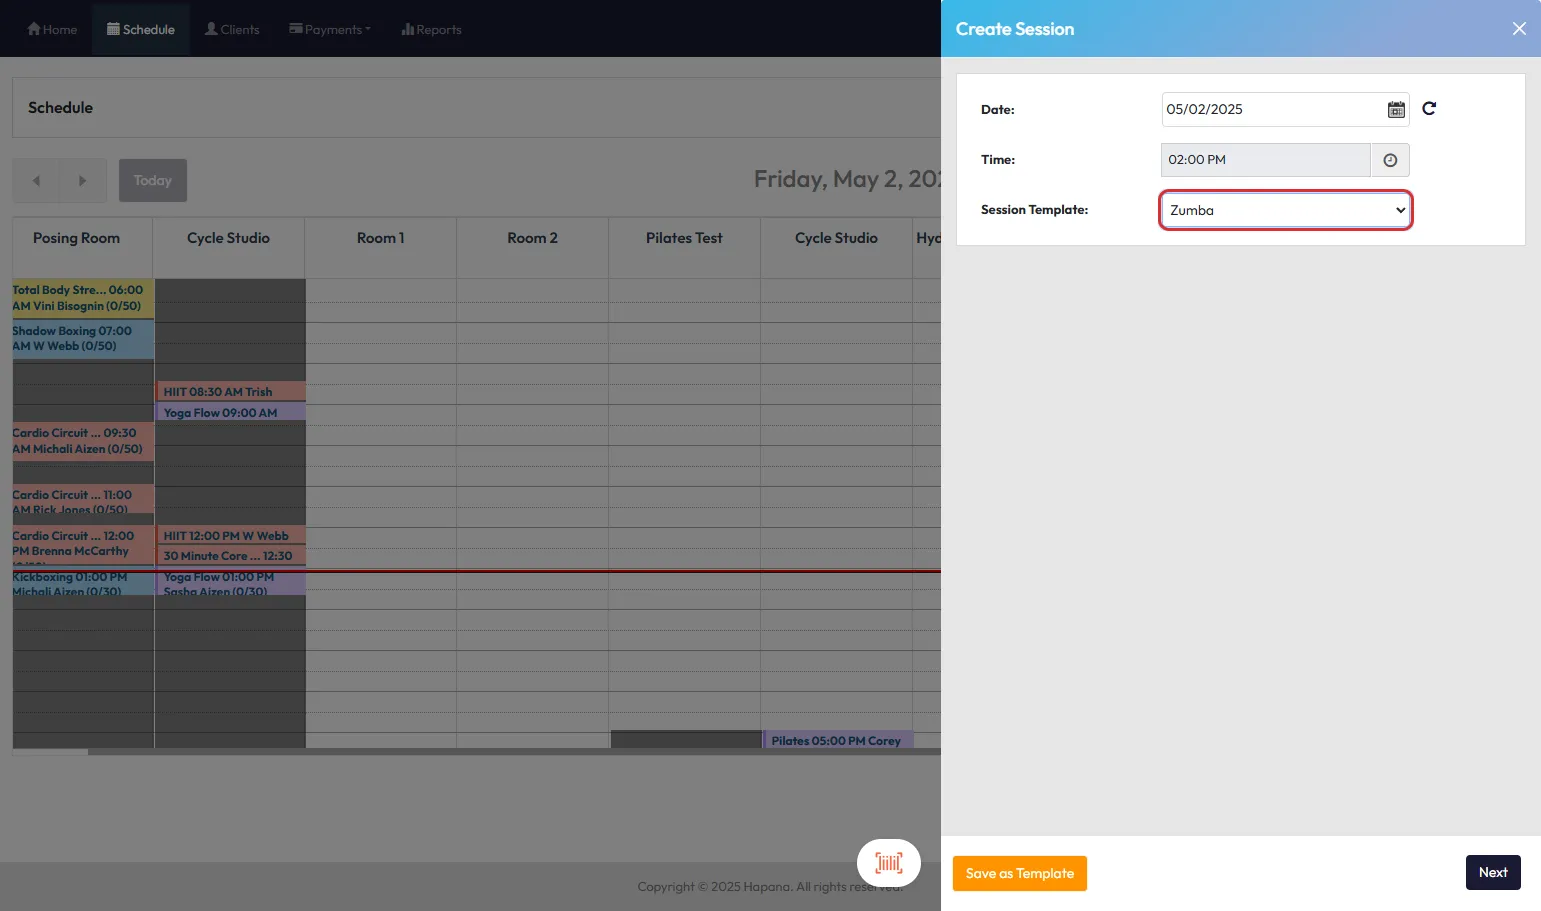Click Save as Template
1541x911 pixels.
[x=1019, y=873]
